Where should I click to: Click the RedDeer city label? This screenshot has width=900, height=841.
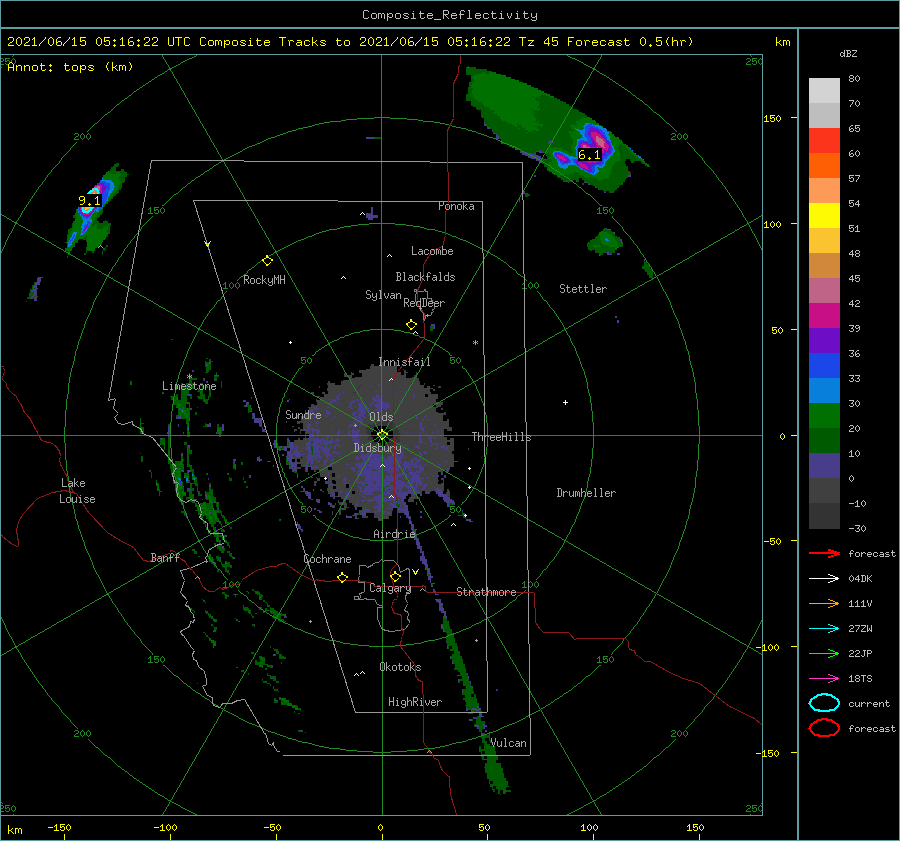[x=424, y=303]
